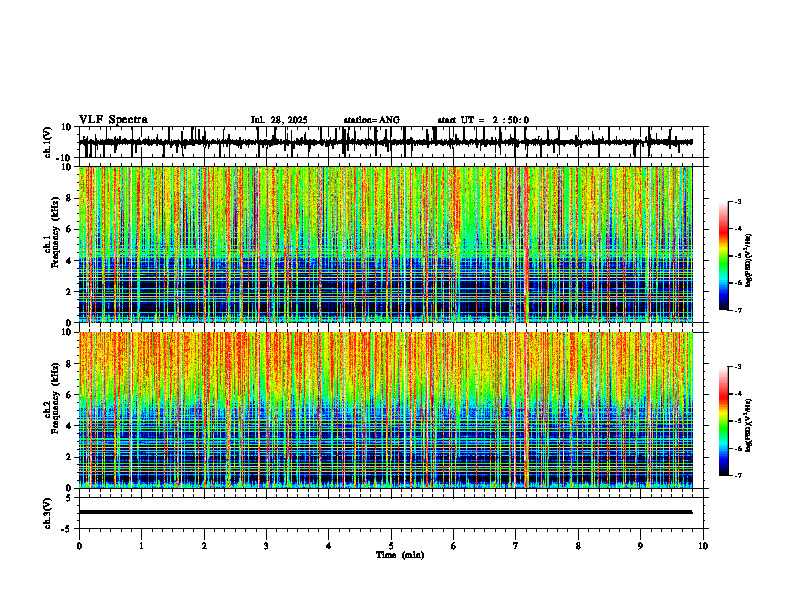Screen dimensions: 792x612
Task: Click the Time (min) axis title
Action: [x=400, y=555]
